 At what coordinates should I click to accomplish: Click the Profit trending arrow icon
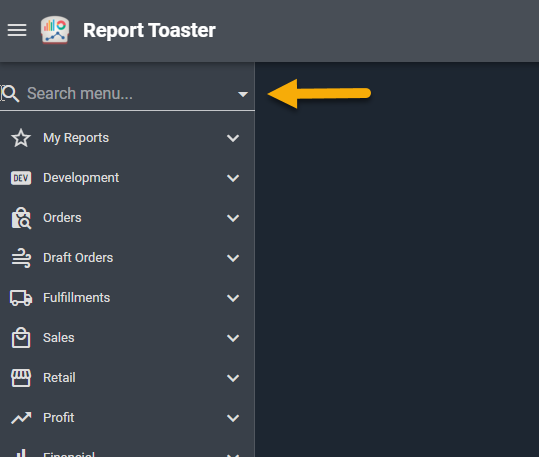pos(21,418)
